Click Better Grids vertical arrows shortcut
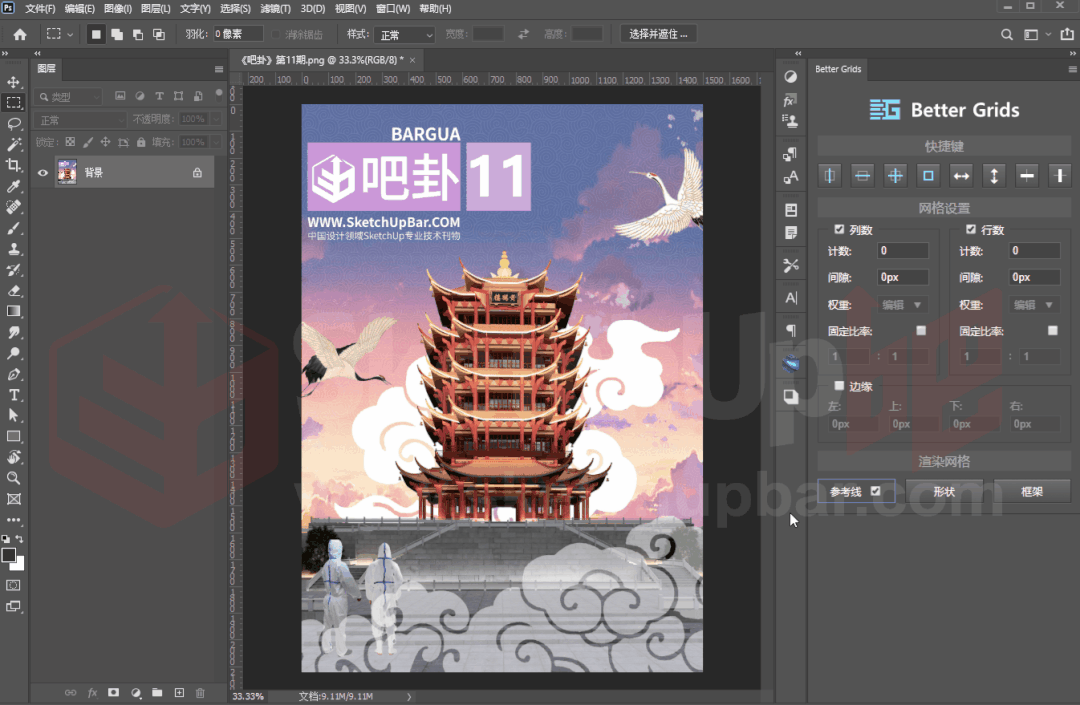1080x705 pixels. 994,176
